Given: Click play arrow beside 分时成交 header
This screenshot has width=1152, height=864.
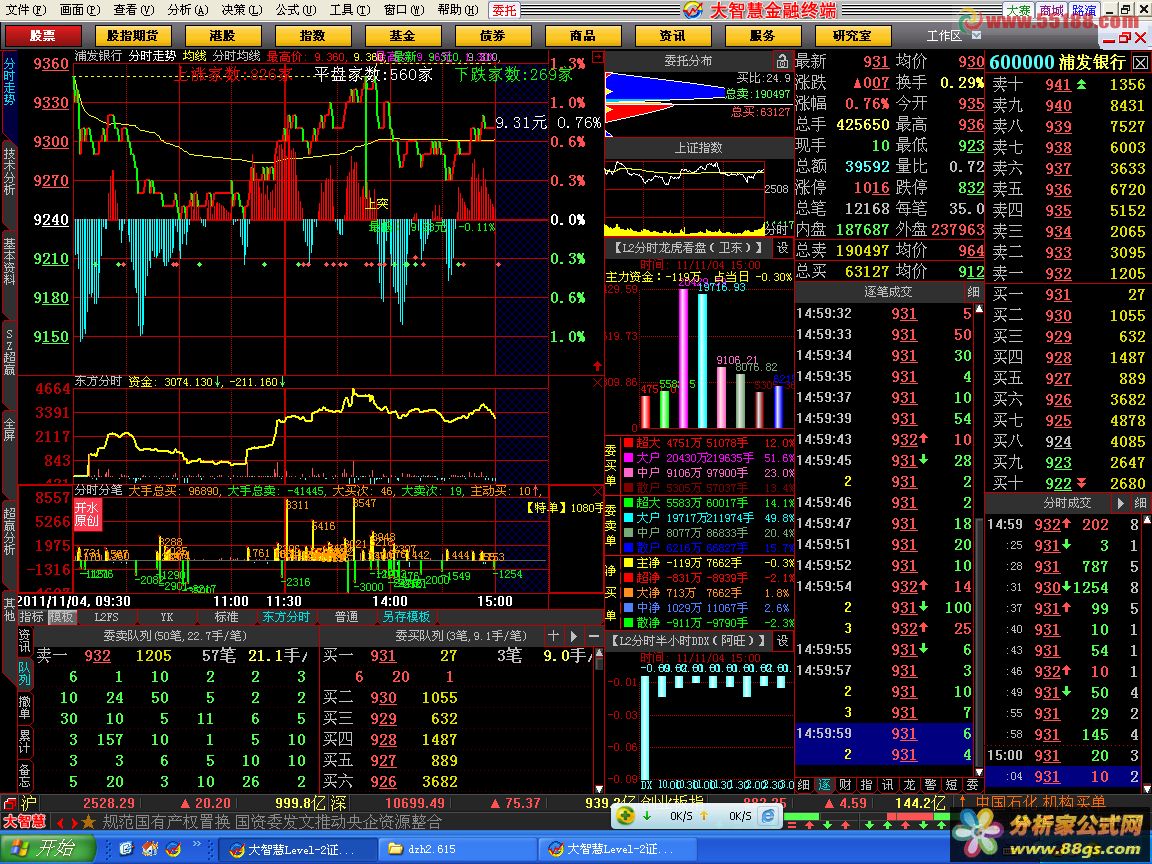Looking at the screenshot, I should point(1120,503).
